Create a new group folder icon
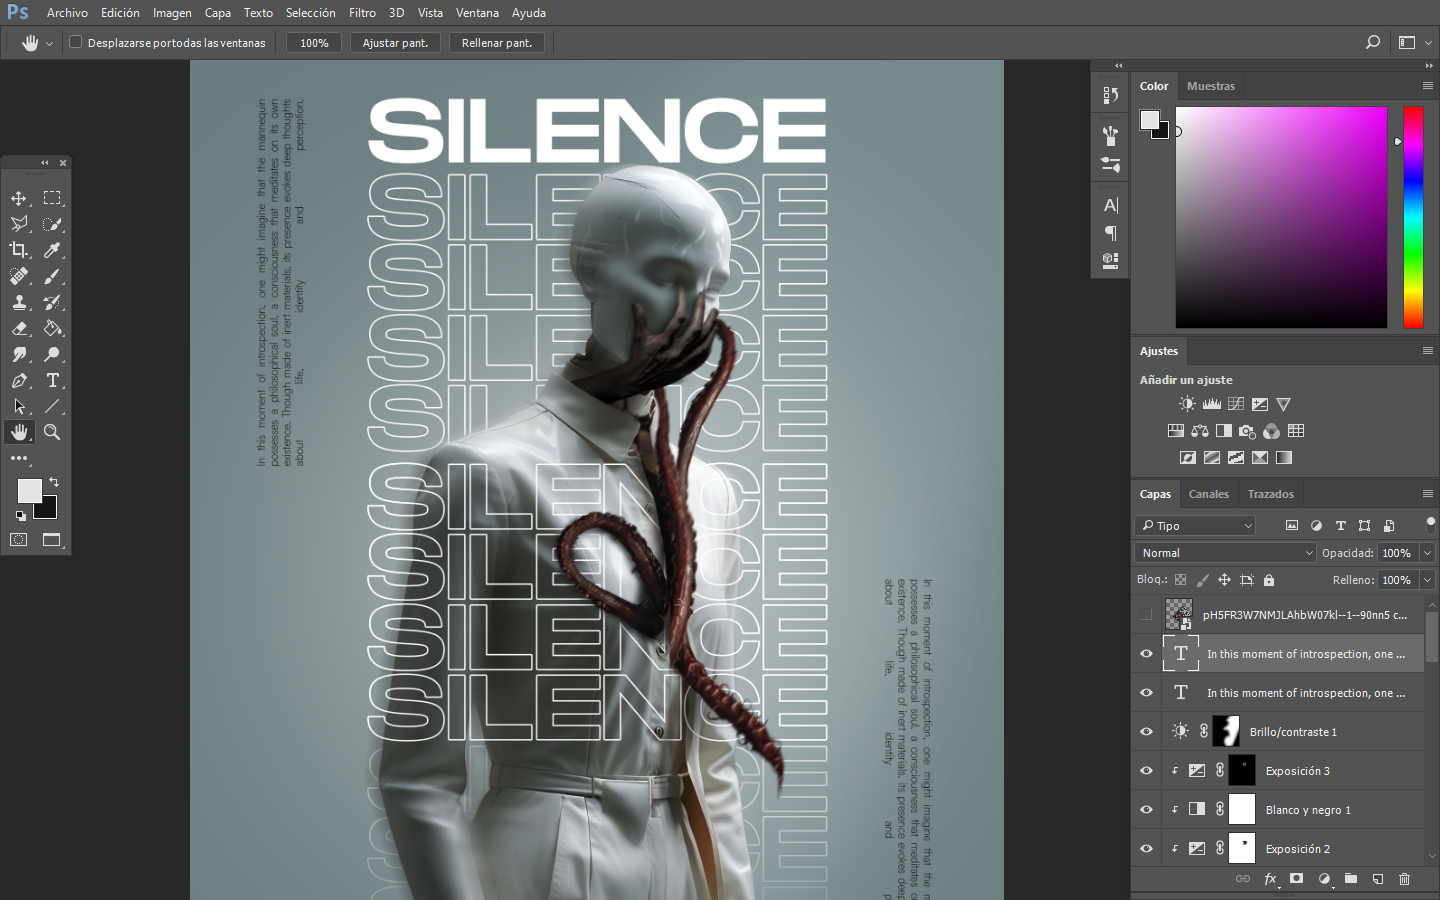1440x900 pixels. (1350, 879)
